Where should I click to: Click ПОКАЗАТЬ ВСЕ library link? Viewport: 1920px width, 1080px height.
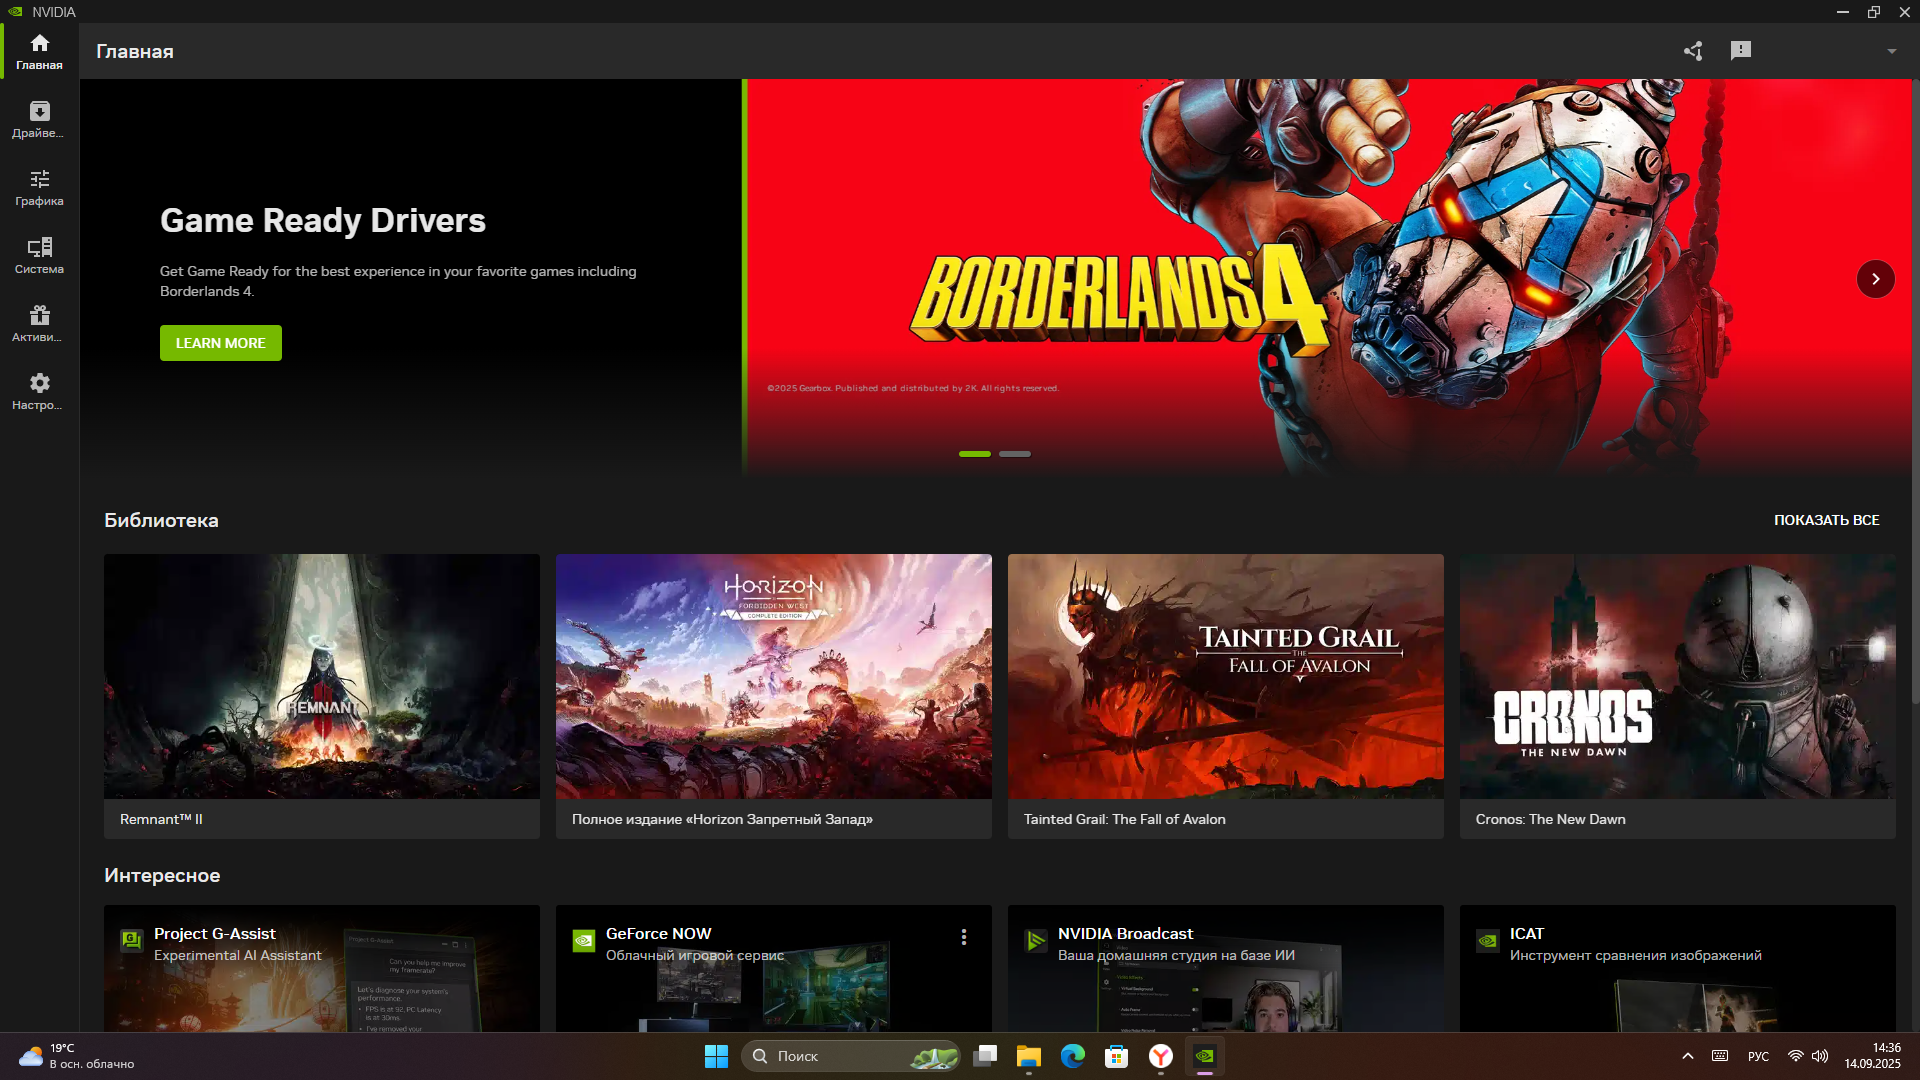click(x=1826, y=520)
